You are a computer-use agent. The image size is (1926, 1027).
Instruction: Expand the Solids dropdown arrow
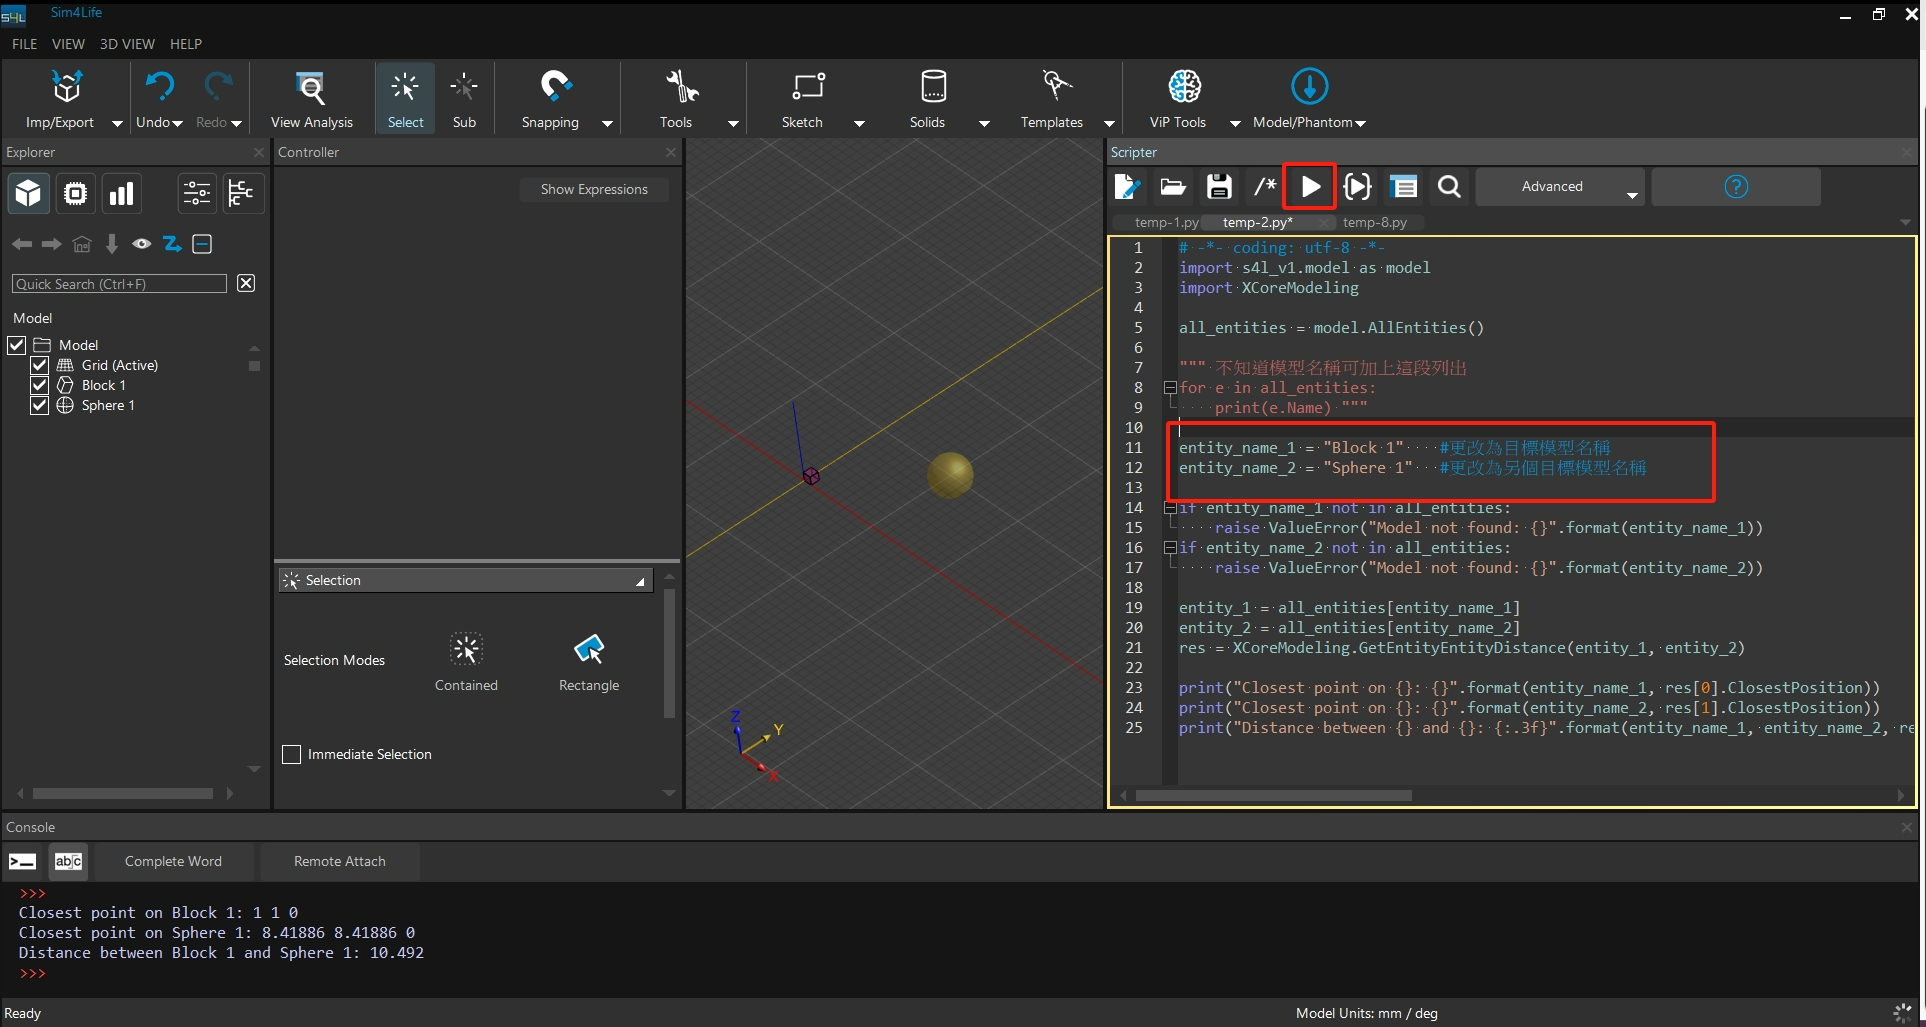pos(984,123)
